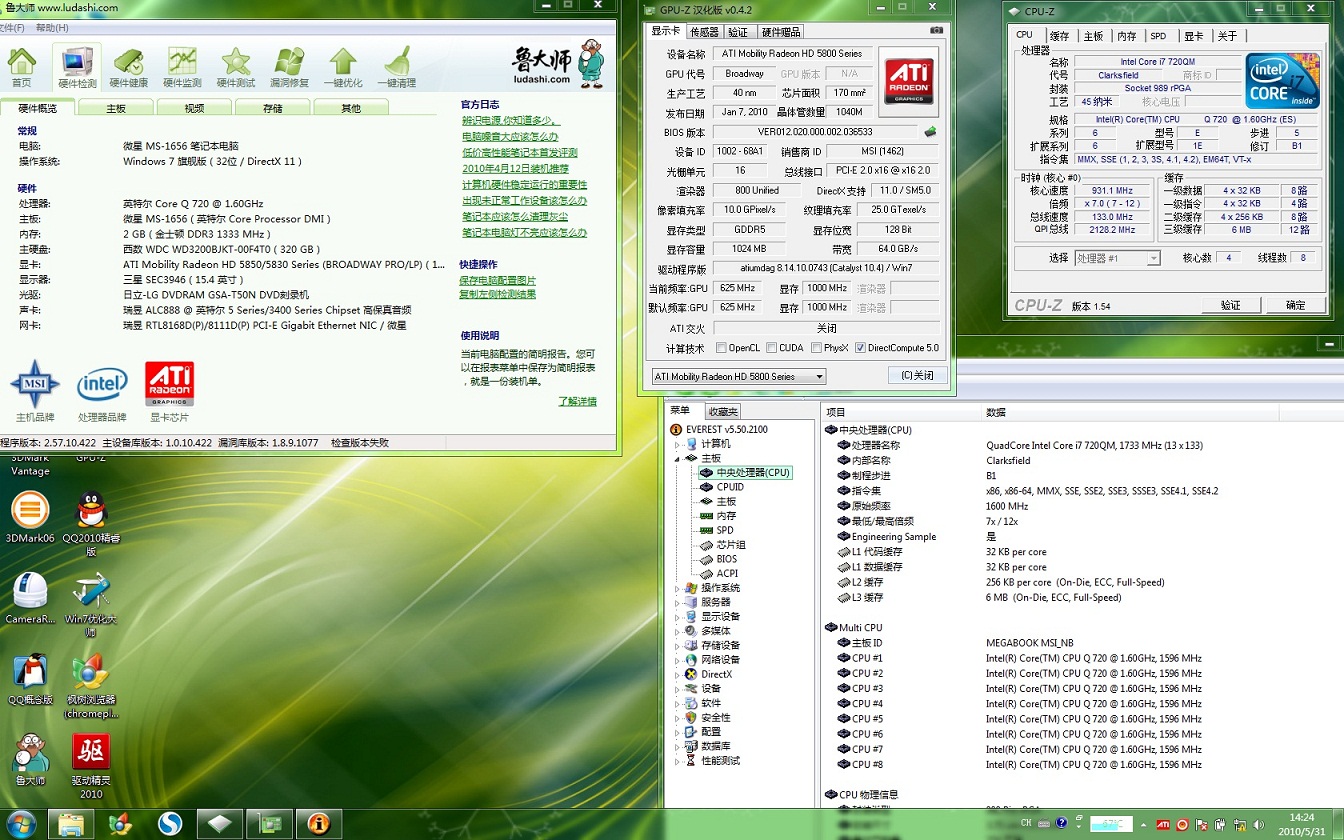This screenshot has width=1344, height=840.
Task: Click the Intel 处理器品牌 logo in Ludashi
Action: click(x=102, y=384)
